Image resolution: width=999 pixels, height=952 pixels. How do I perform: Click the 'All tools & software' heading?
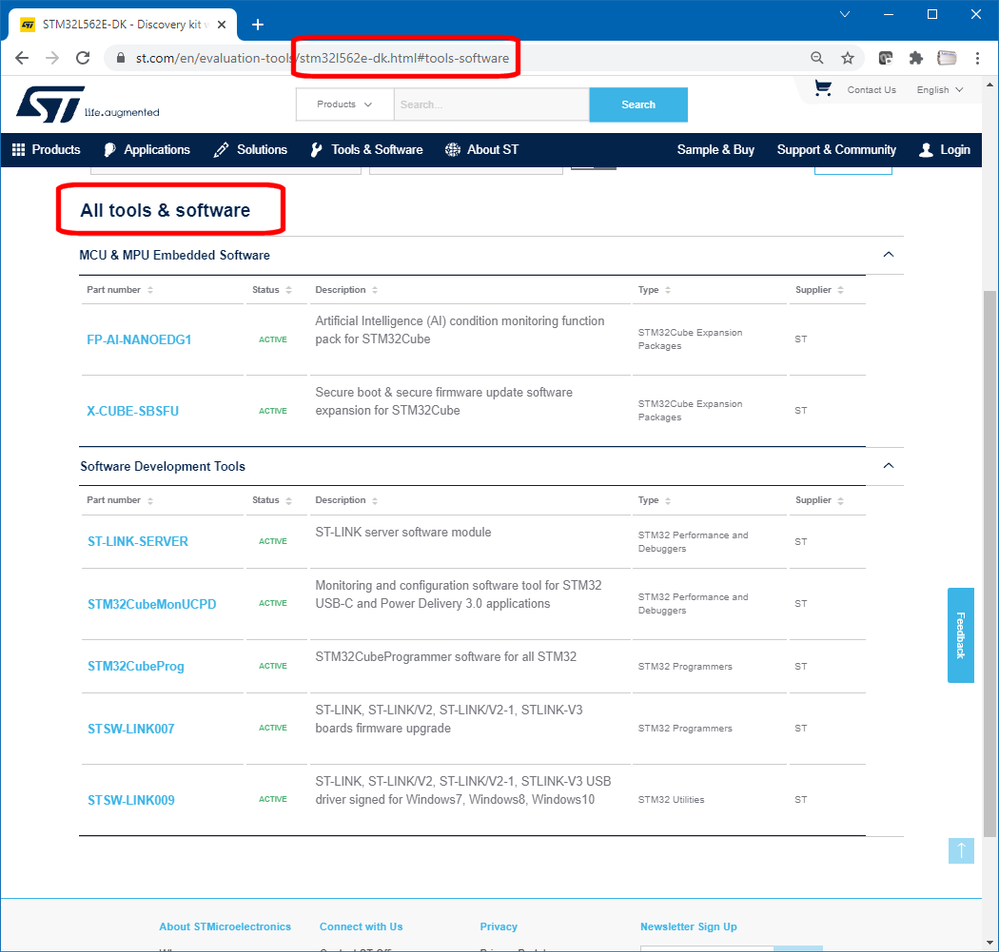pos(165,210)
